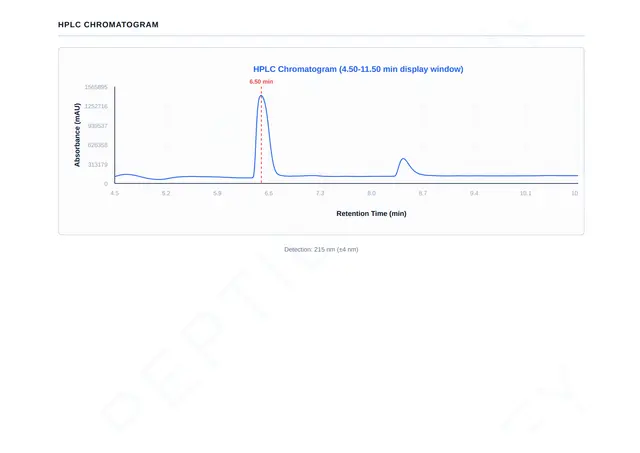The width and height of the screenshot is (640, 453).
Task: Click the 10.1 x-axis tick label
Action: pyautogui.click(x=526, y=193)
